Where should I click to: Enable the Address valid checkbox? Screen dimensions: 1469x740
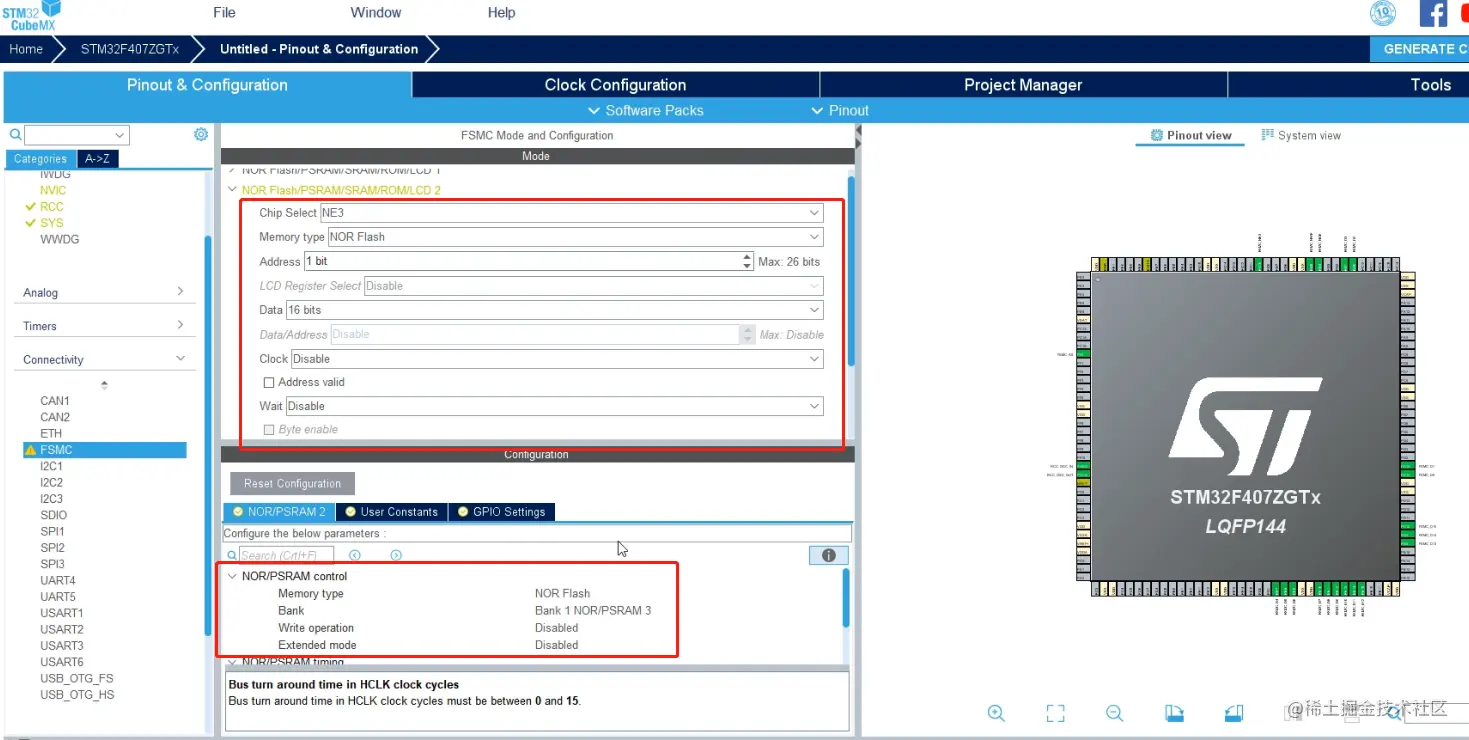coord(268,382)
